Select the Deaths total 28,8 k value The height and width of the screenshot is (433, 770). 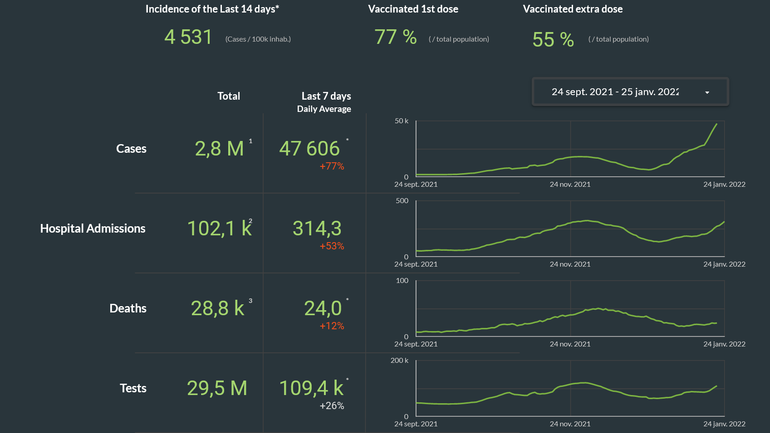pyautogui.click(x=218, y=308)
